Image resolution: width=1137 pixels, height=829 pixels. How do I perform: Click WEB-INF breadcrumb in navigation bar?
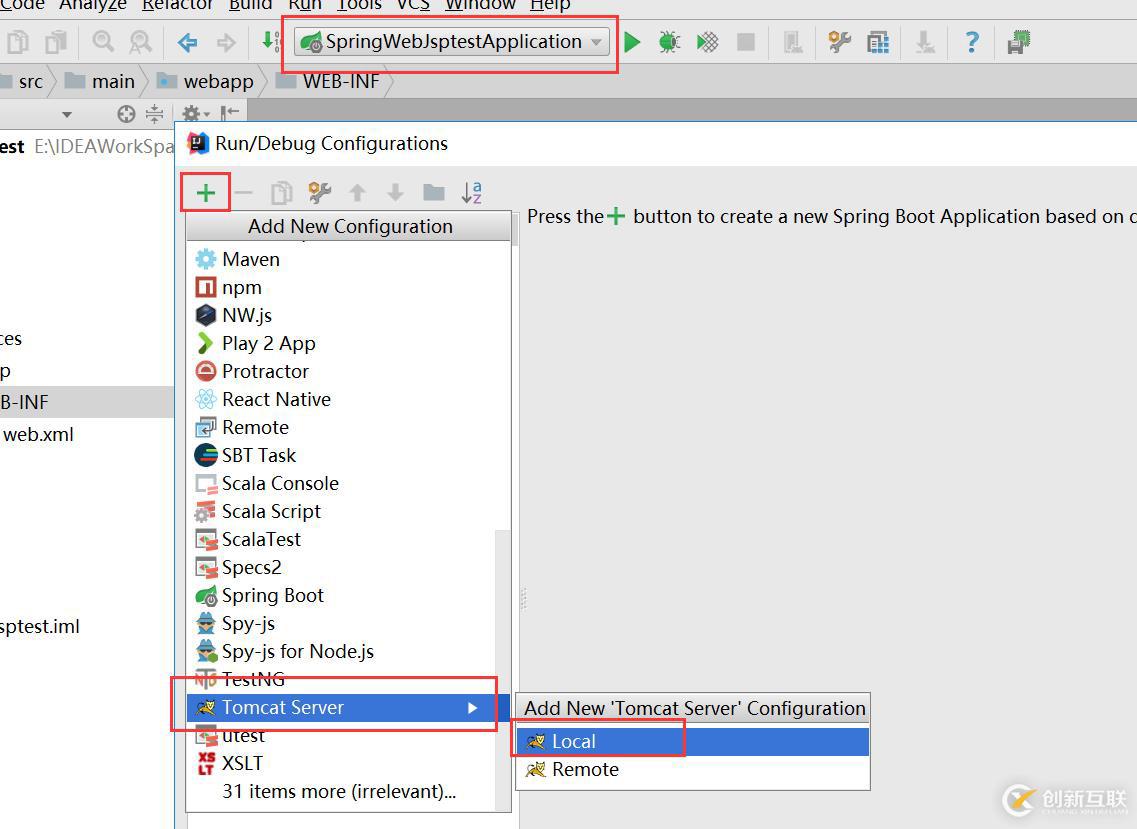[328, 81]
